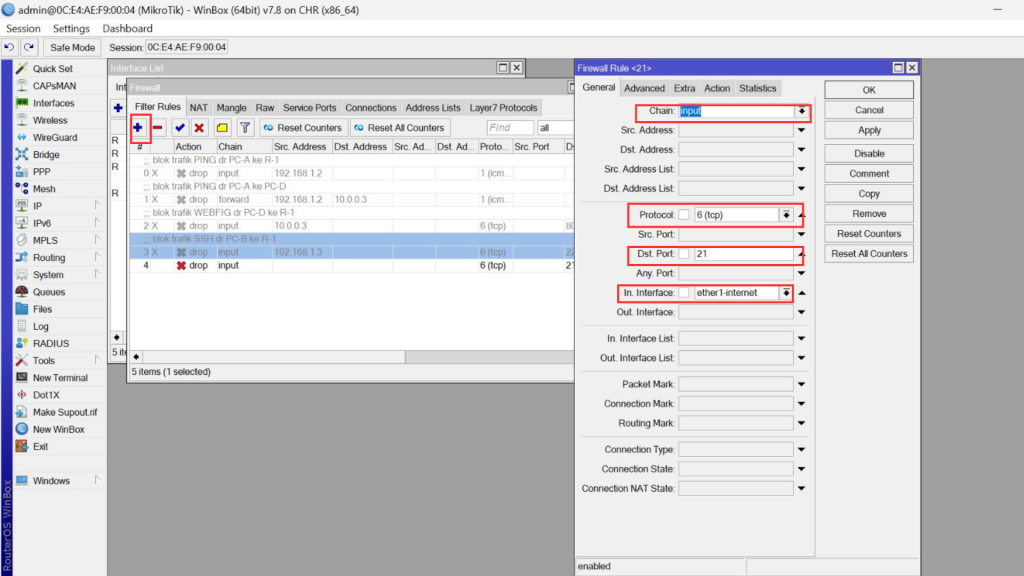Image resolution: width=1024 pixels, height=576 pixels.
Task: Click the undo arrow in top toolbar
Action: tap(10, 47)
